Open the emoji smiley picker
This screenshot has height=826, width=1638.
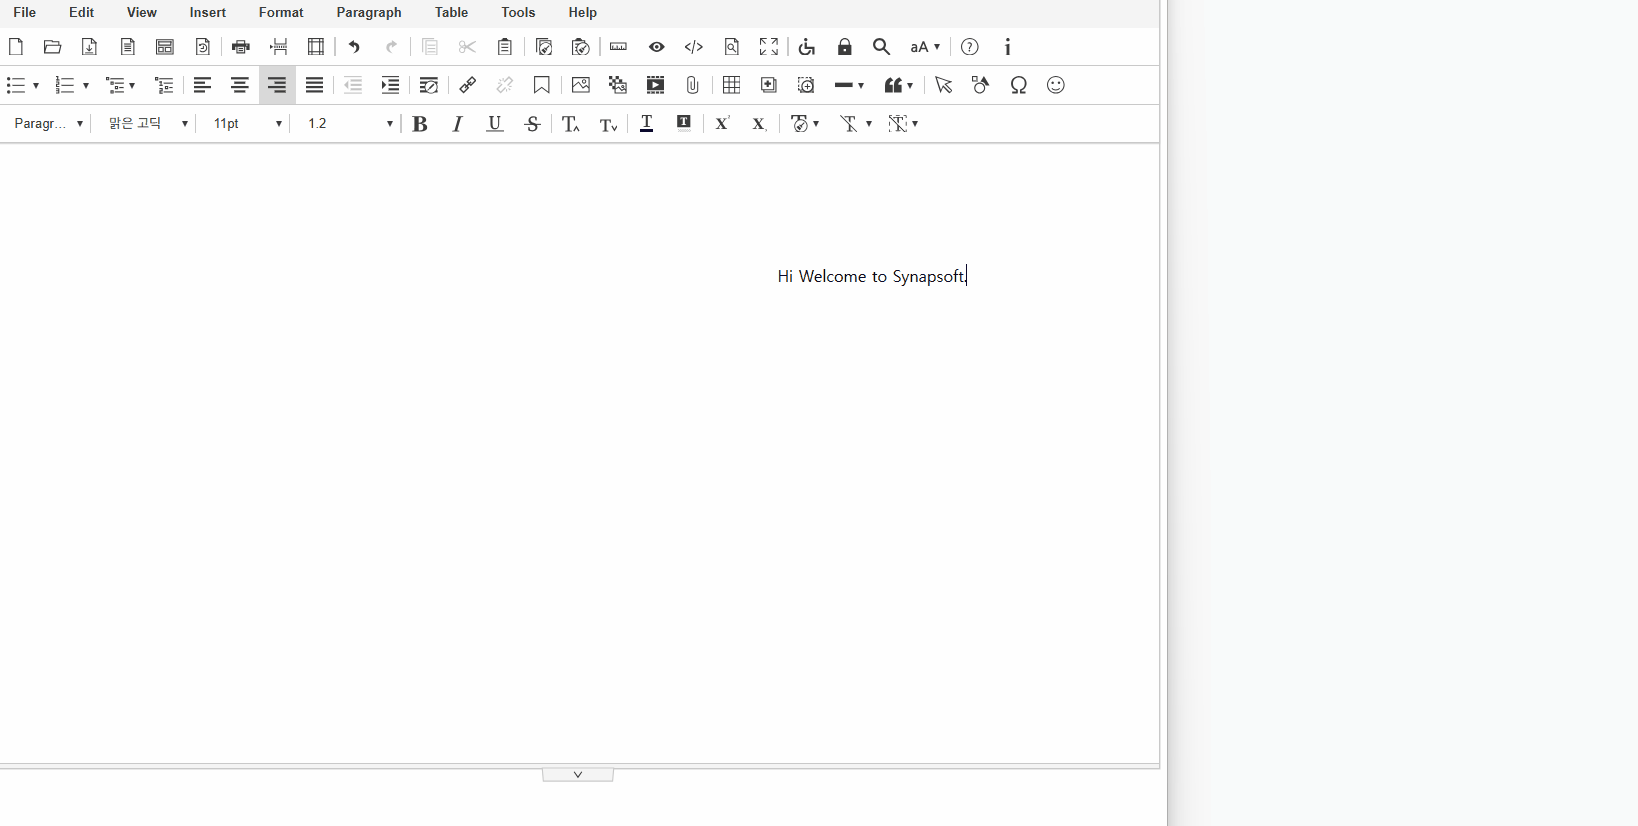[x=1056, y=85]
